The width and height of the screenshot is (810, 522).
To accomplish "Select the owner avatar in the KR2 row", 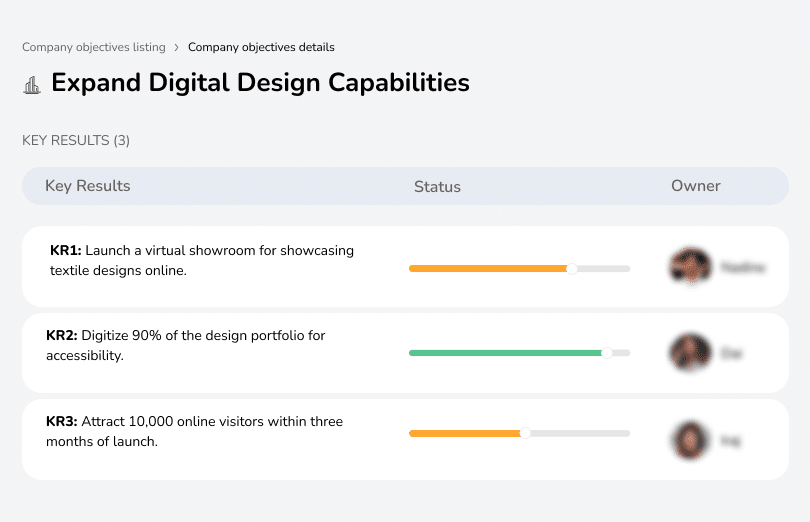I will tap(689, 353).
